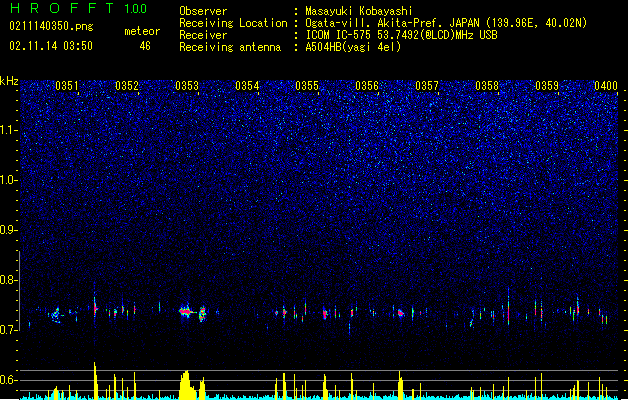Click the meteor label
This screenshot has height=400, width=629.
tap(142, 31)
